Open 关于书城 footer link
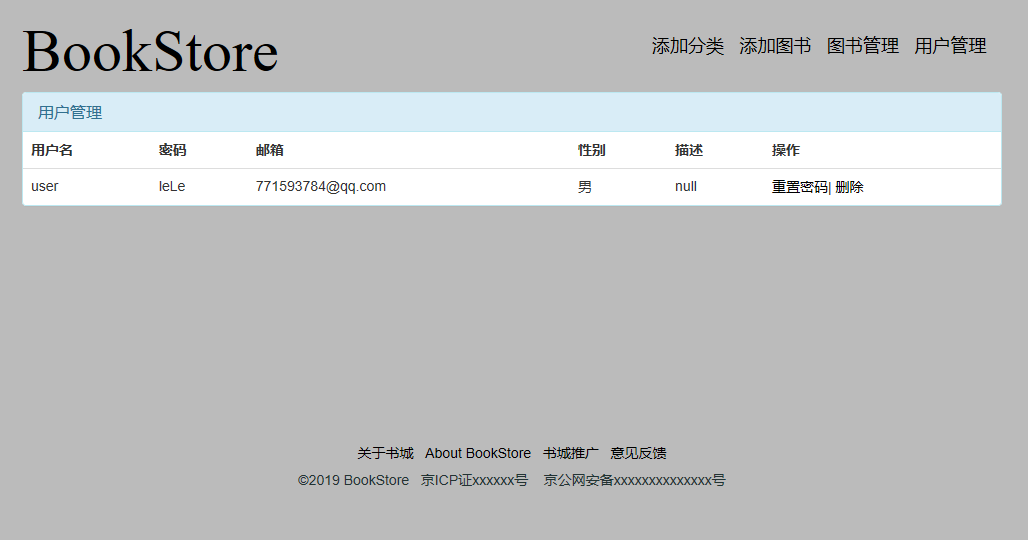This screenshot has width=1028, height=540. coord(386,453)
